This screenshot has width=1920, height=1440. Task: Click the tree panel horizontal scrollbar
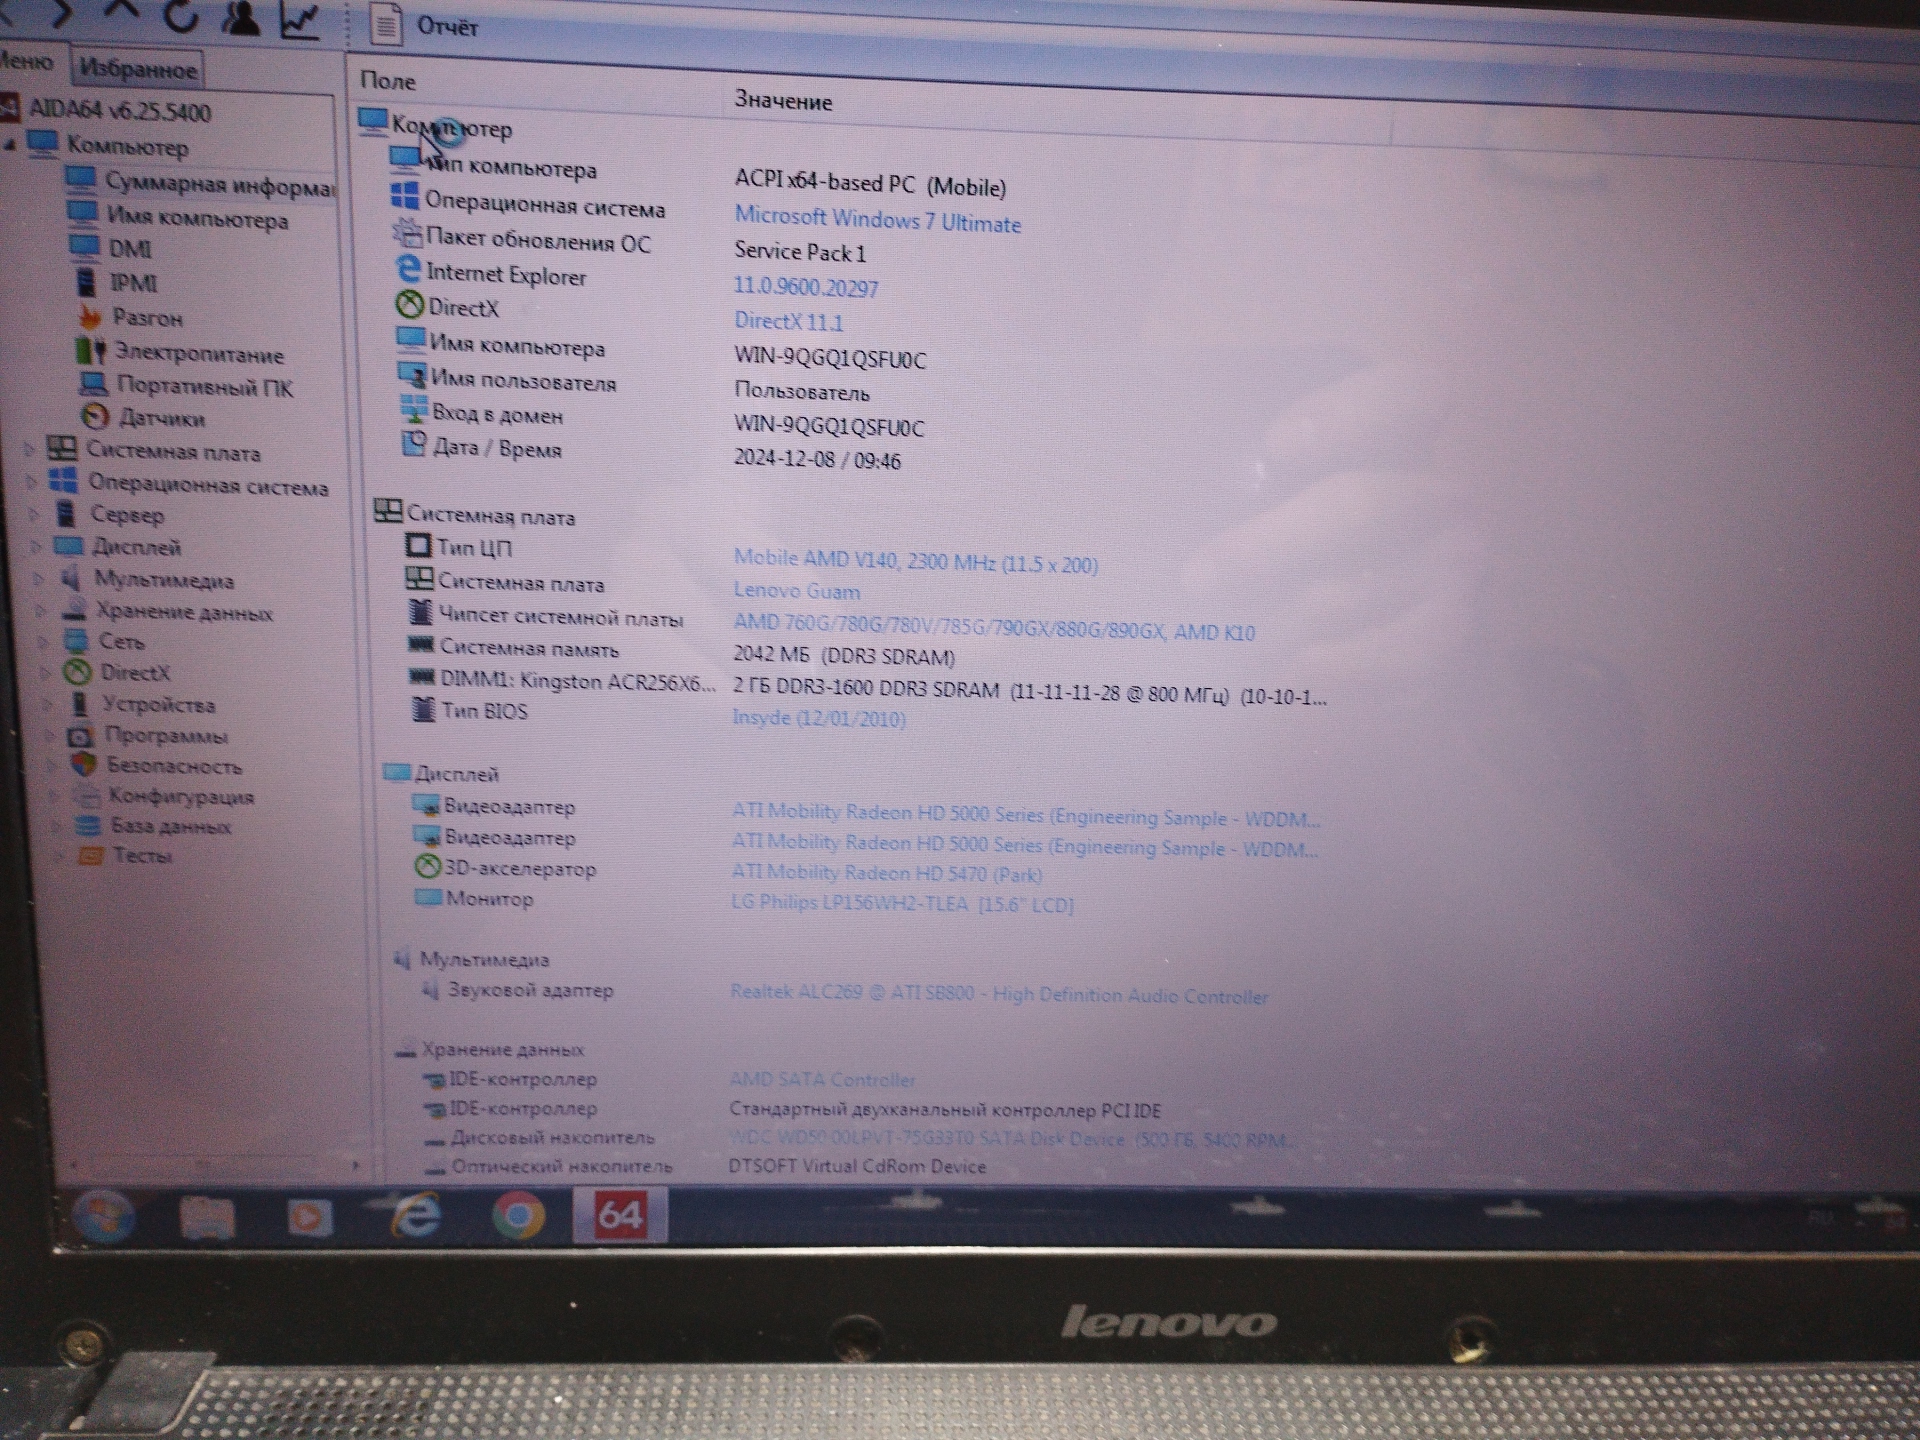[x=214, y=1166]
